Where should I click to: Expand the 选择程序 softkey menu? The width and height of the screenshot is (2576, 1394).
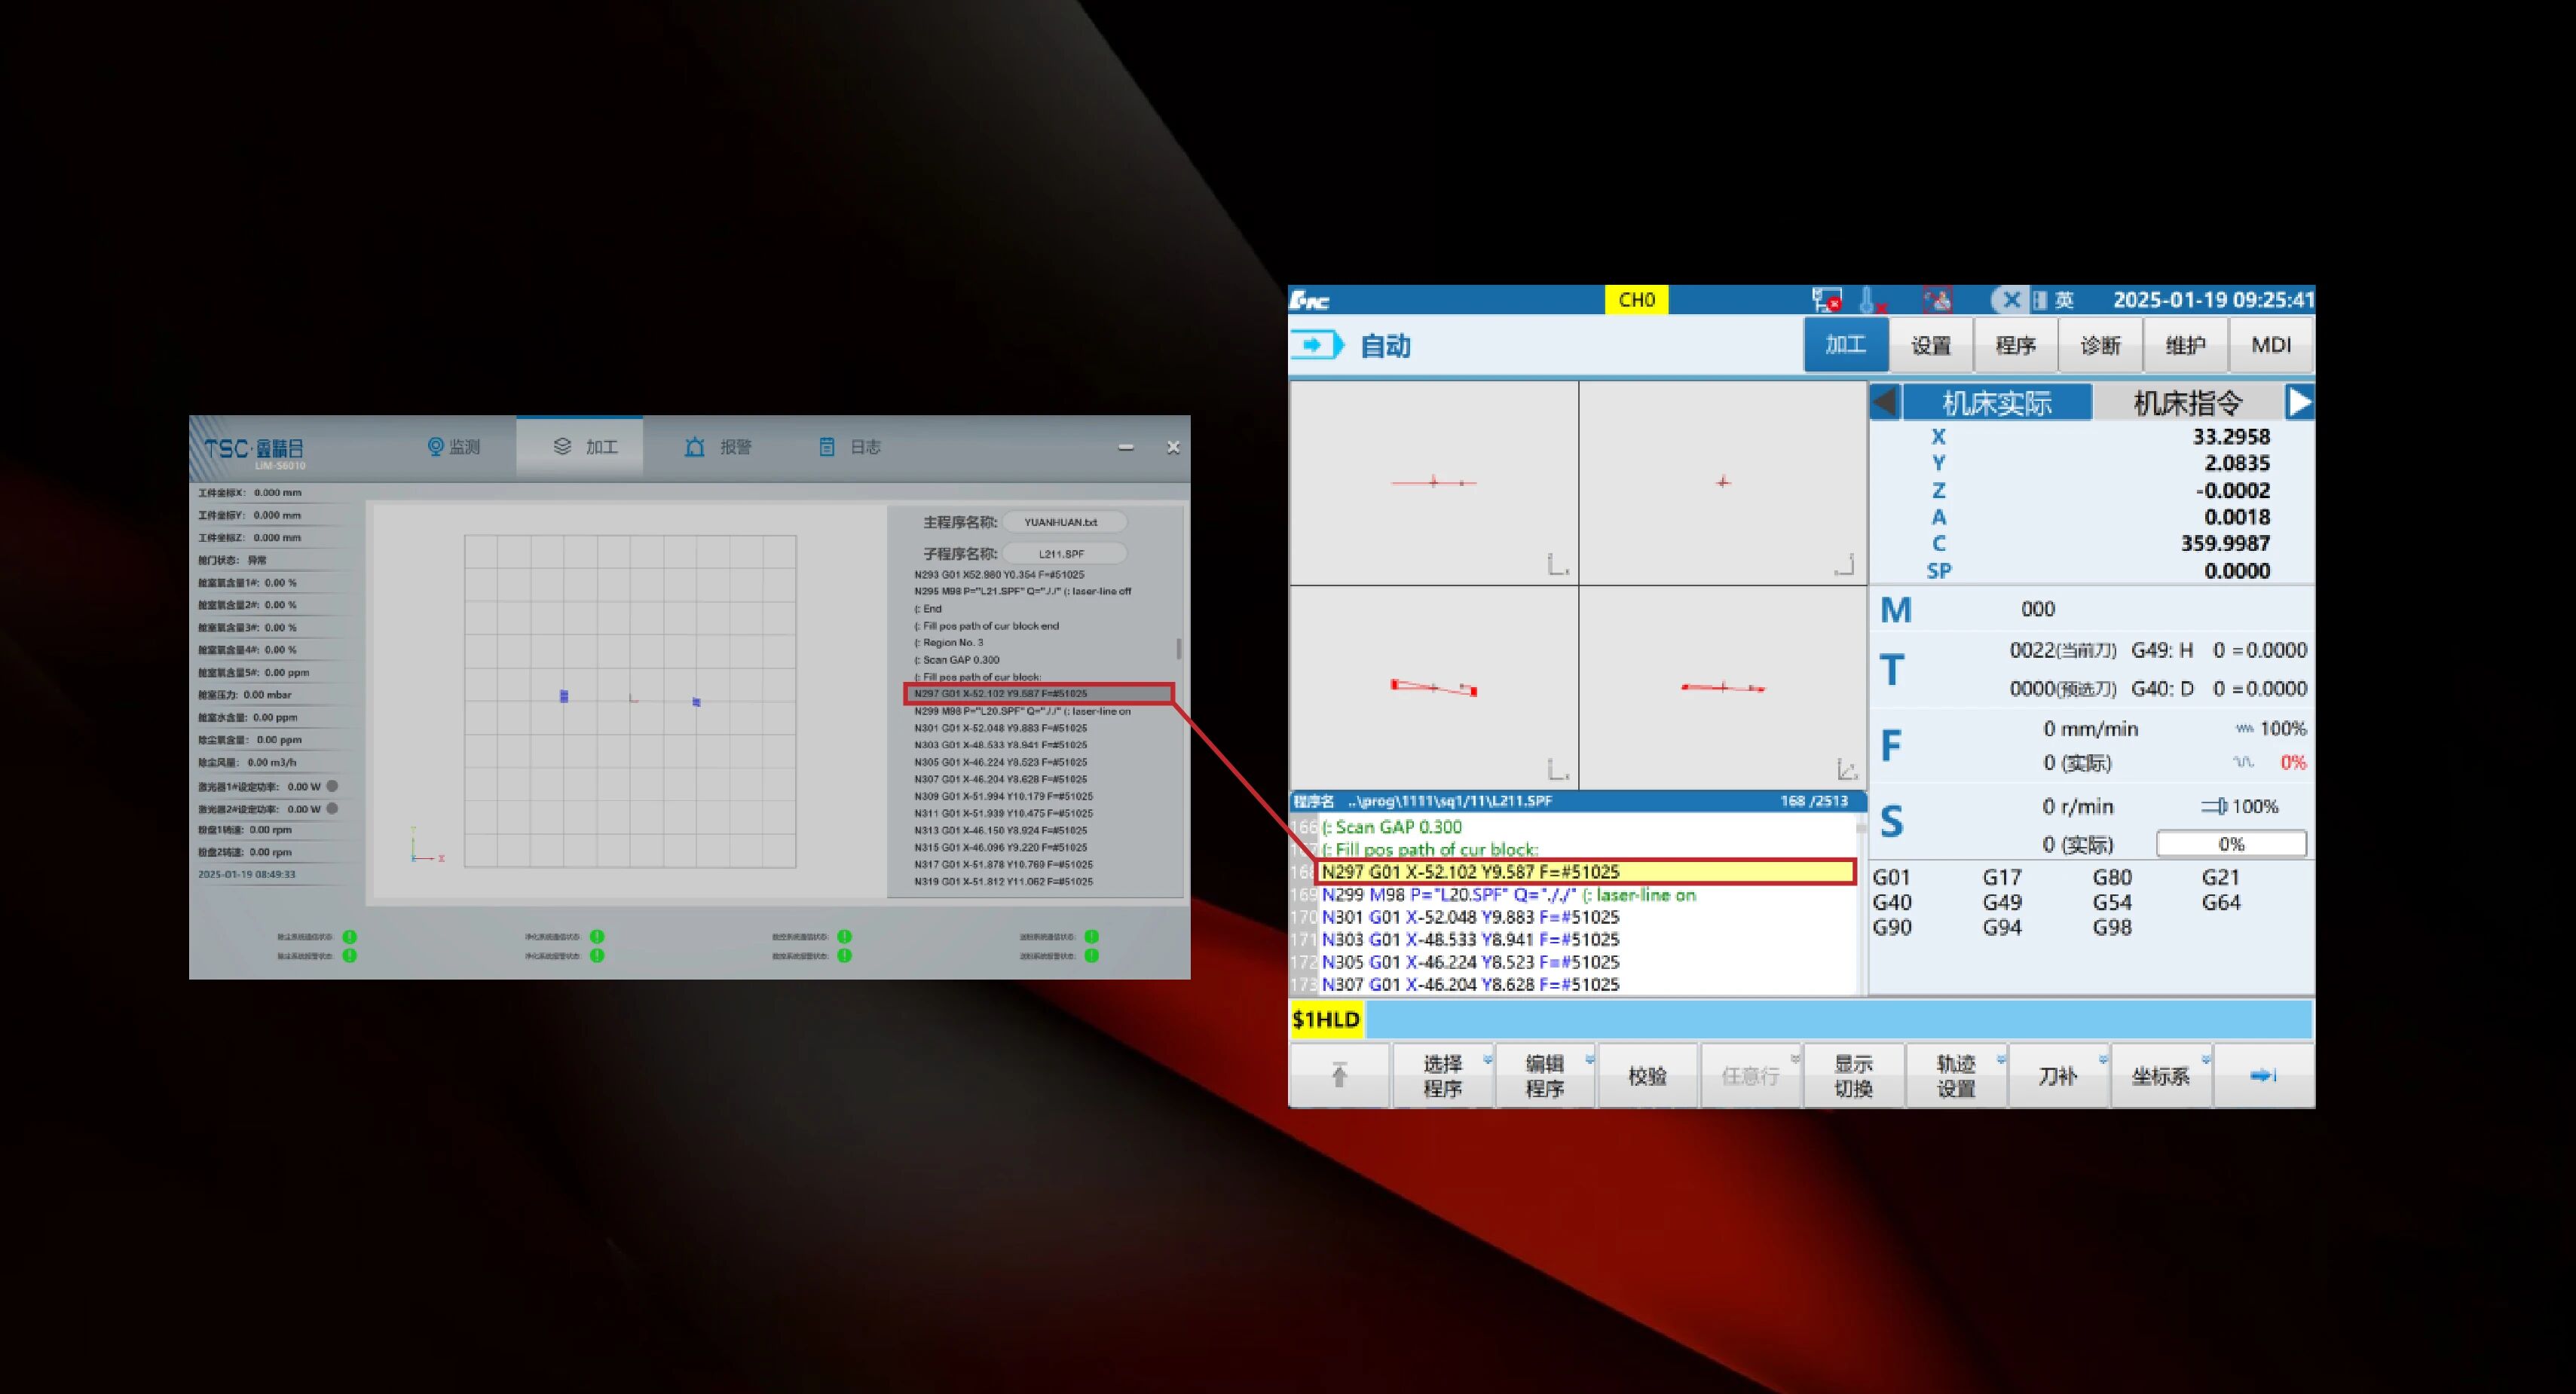(x=1443, y=1075)
